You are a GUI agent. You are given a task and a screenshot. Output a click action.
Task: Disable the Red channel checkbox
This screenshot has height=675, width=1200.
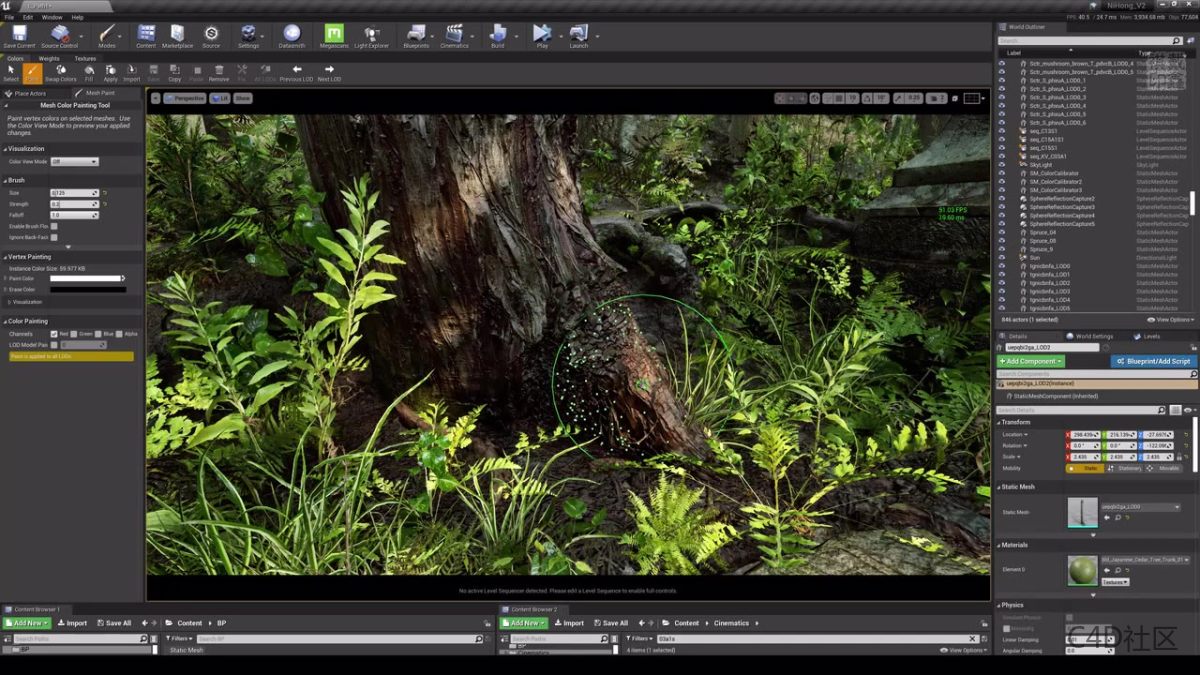(x=54, y=334)
